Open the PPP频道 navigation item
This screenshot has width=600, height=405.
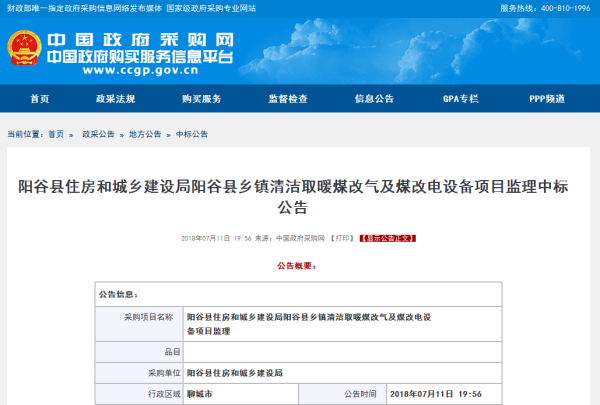(547, 99)
